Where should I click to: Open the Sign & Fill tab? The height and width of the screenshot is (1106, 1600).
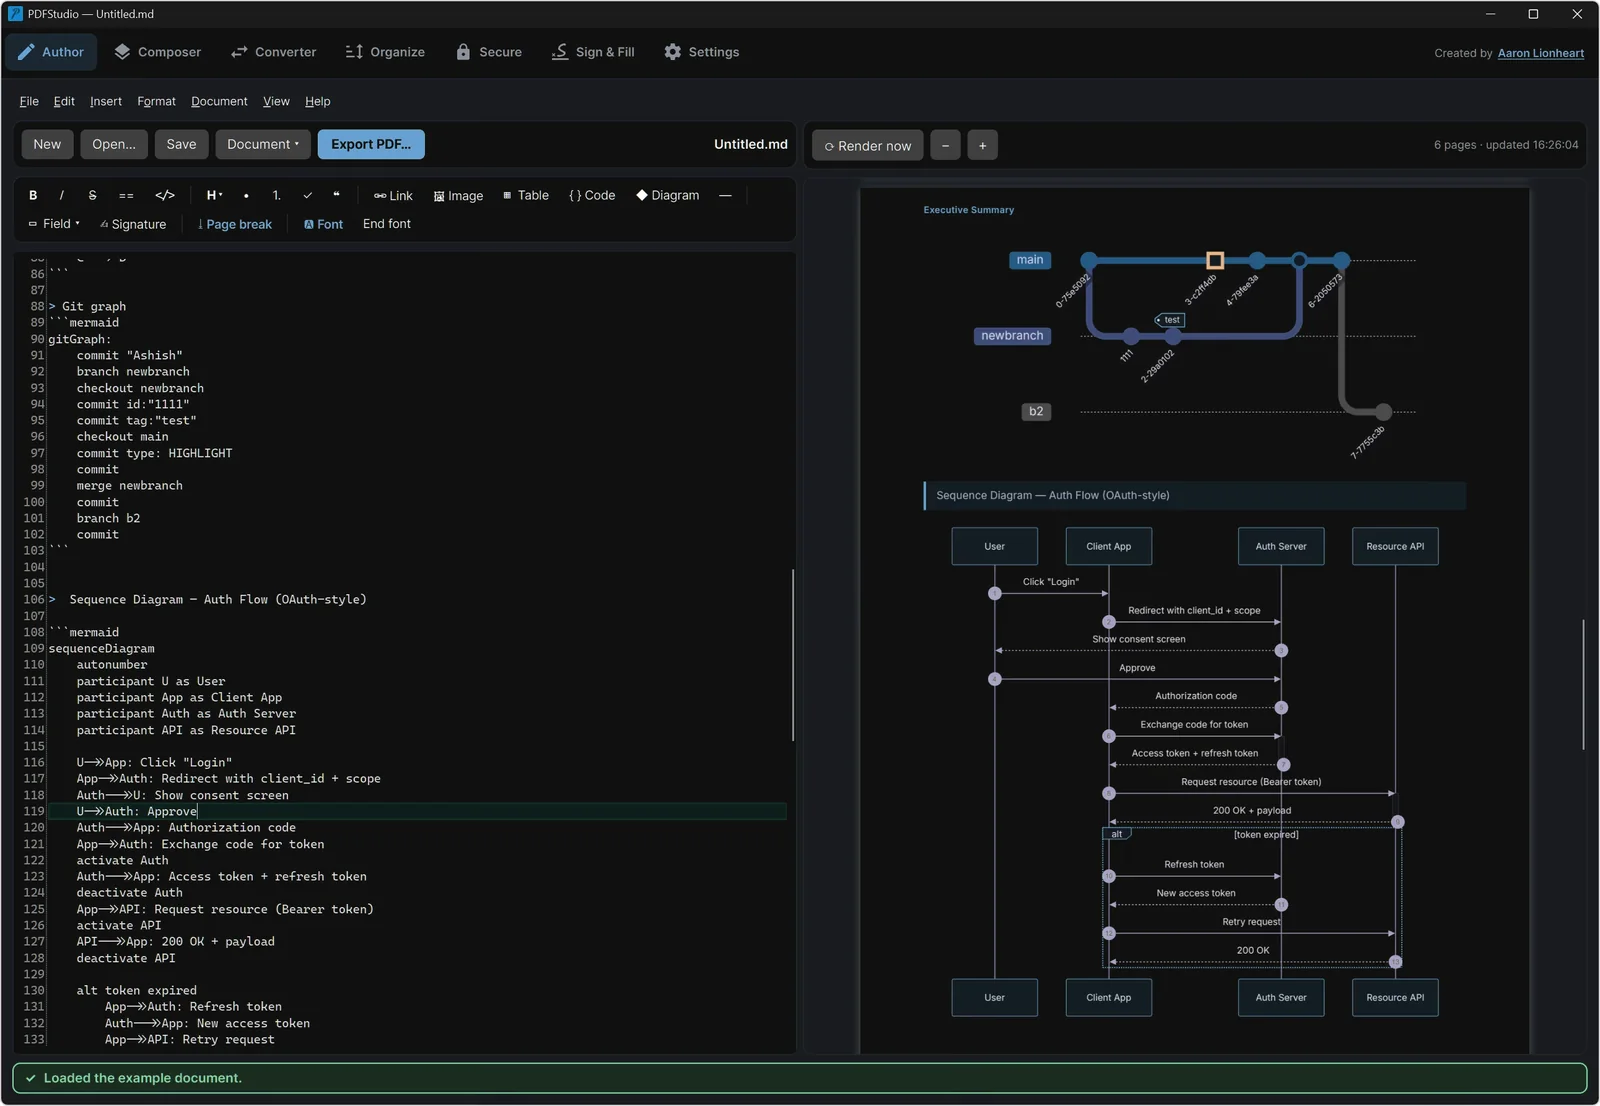(x=593, y=52)
